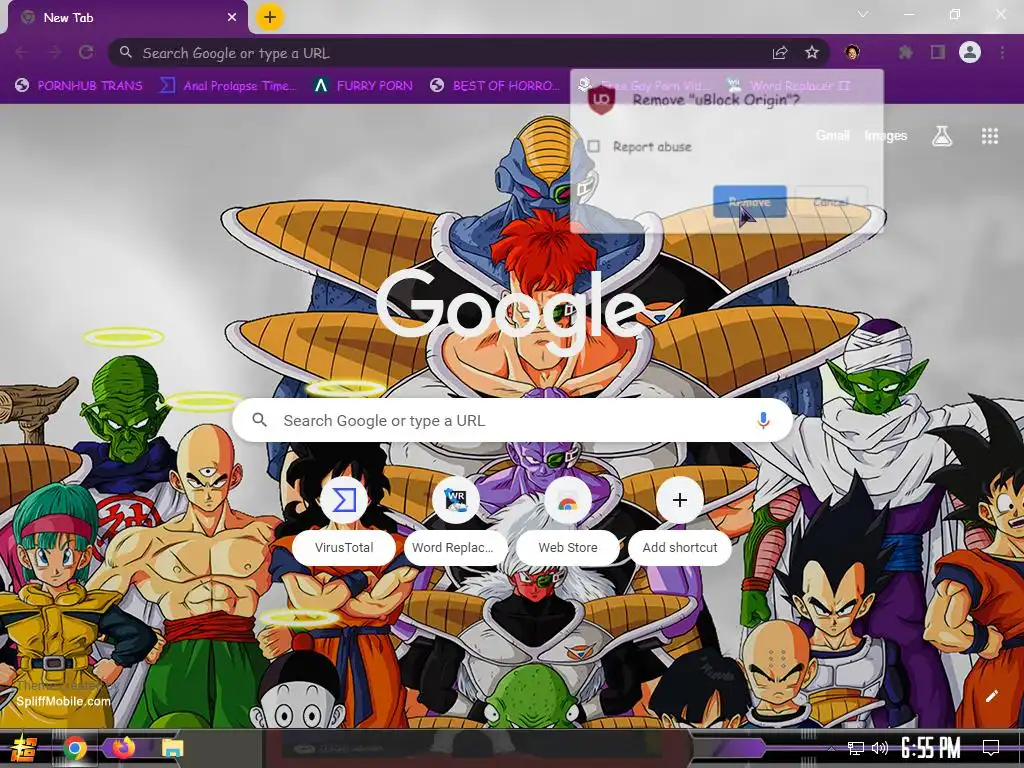Open Chrome profile avatar
The width and height of the screenshot is (1024, 768).
tap(970, 52)
